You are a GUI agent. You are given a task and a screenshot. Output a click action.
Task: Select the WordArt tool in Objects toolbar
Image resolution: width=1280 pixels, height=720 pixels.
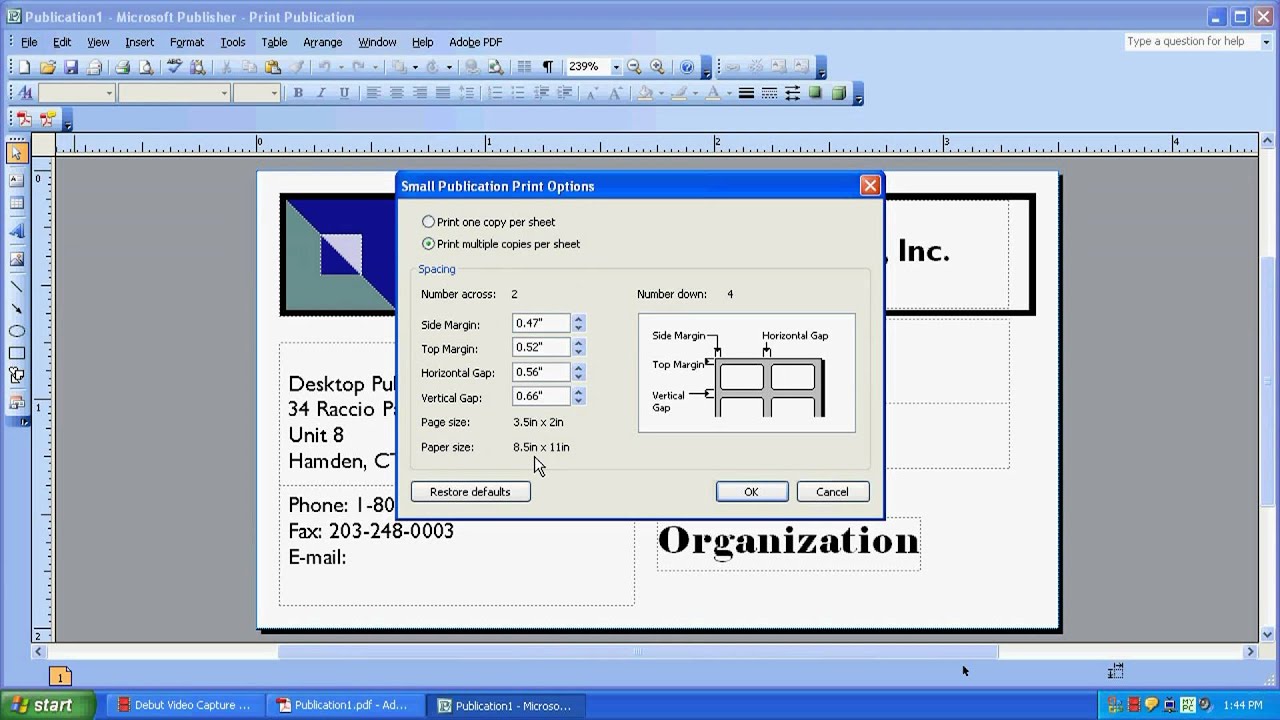click(16, 231)
